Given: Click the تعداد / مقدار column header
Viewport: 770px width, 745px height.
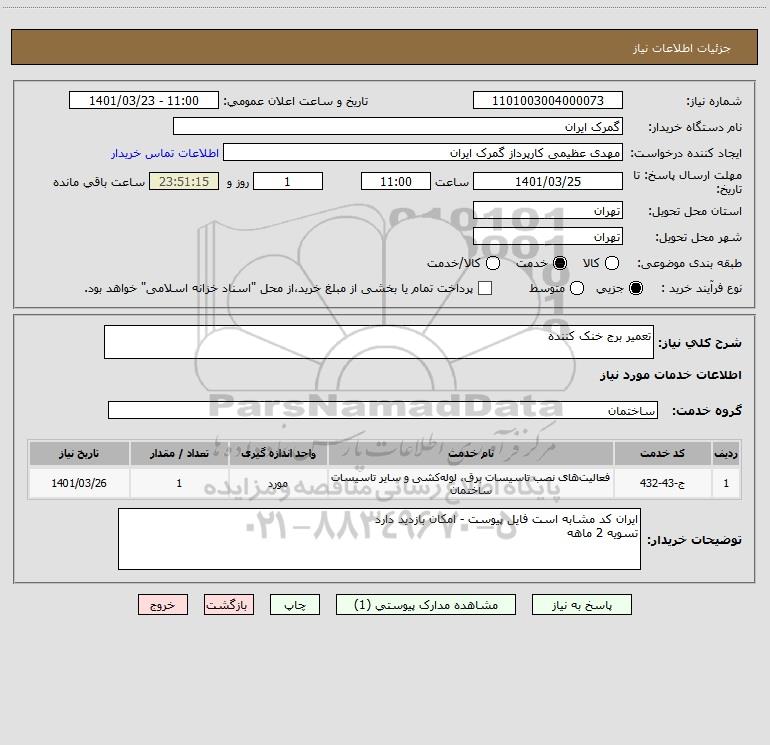Looking at the screenshot, I should click(179, 453).
